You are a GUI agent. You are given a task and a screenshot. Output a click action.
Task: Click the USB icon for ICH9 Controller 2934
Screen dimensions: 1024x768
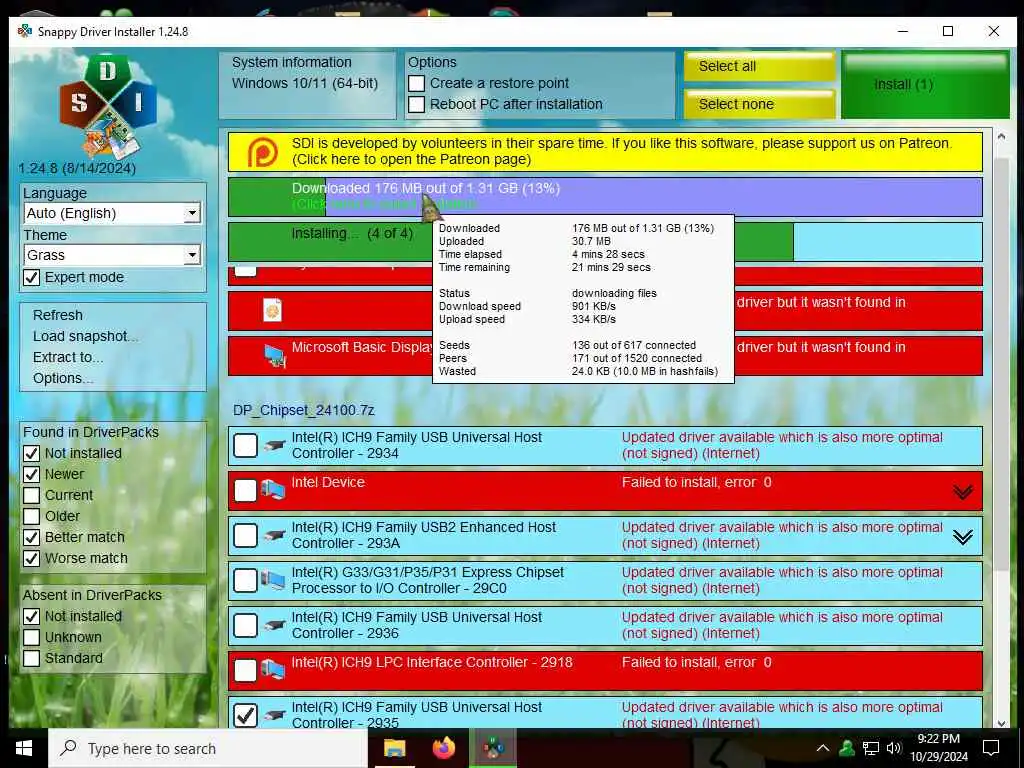coord(274,445)
